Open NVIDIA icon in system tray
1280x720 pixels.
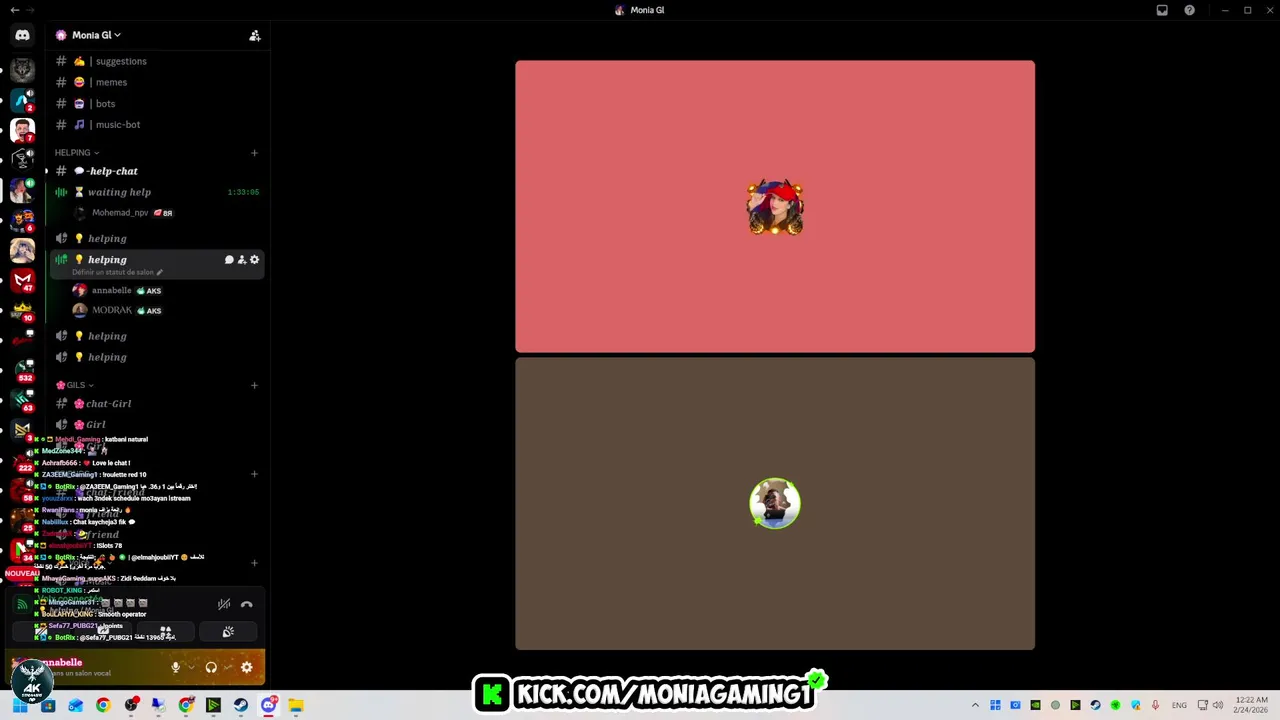[1035, 705]
